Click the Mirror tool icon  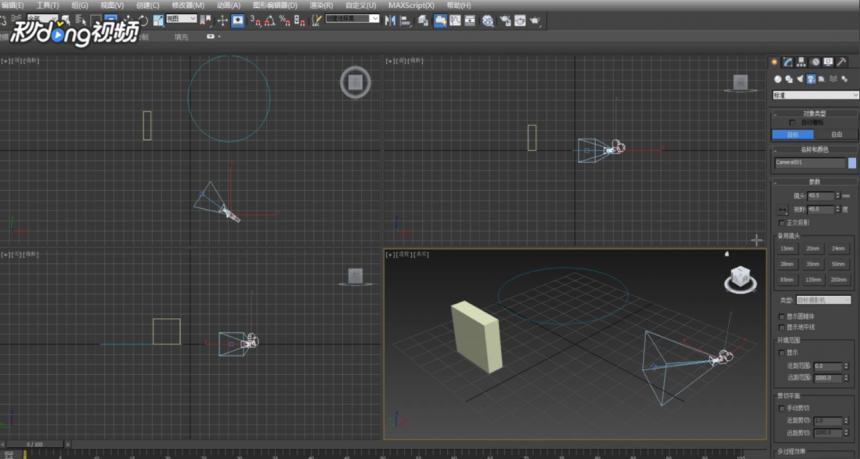391,21
